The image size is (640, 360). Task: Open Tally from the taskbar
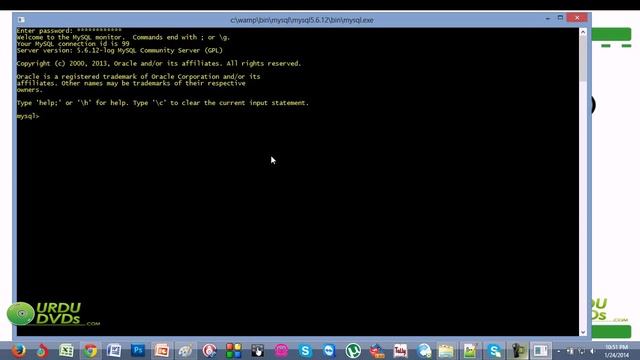(400, 351)
